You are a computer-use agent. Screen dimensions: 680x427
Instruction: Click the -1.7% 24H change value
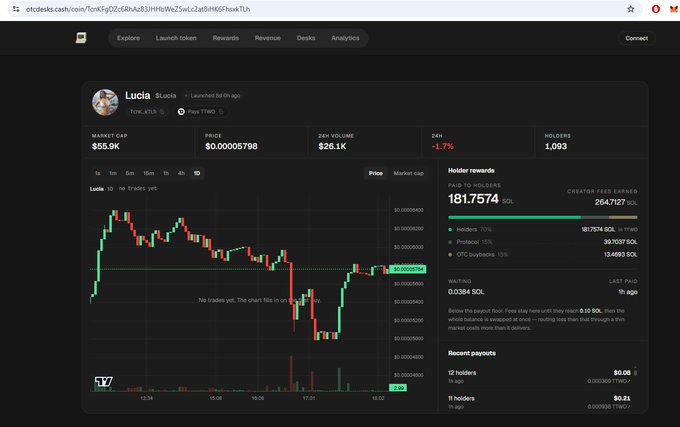443,147
